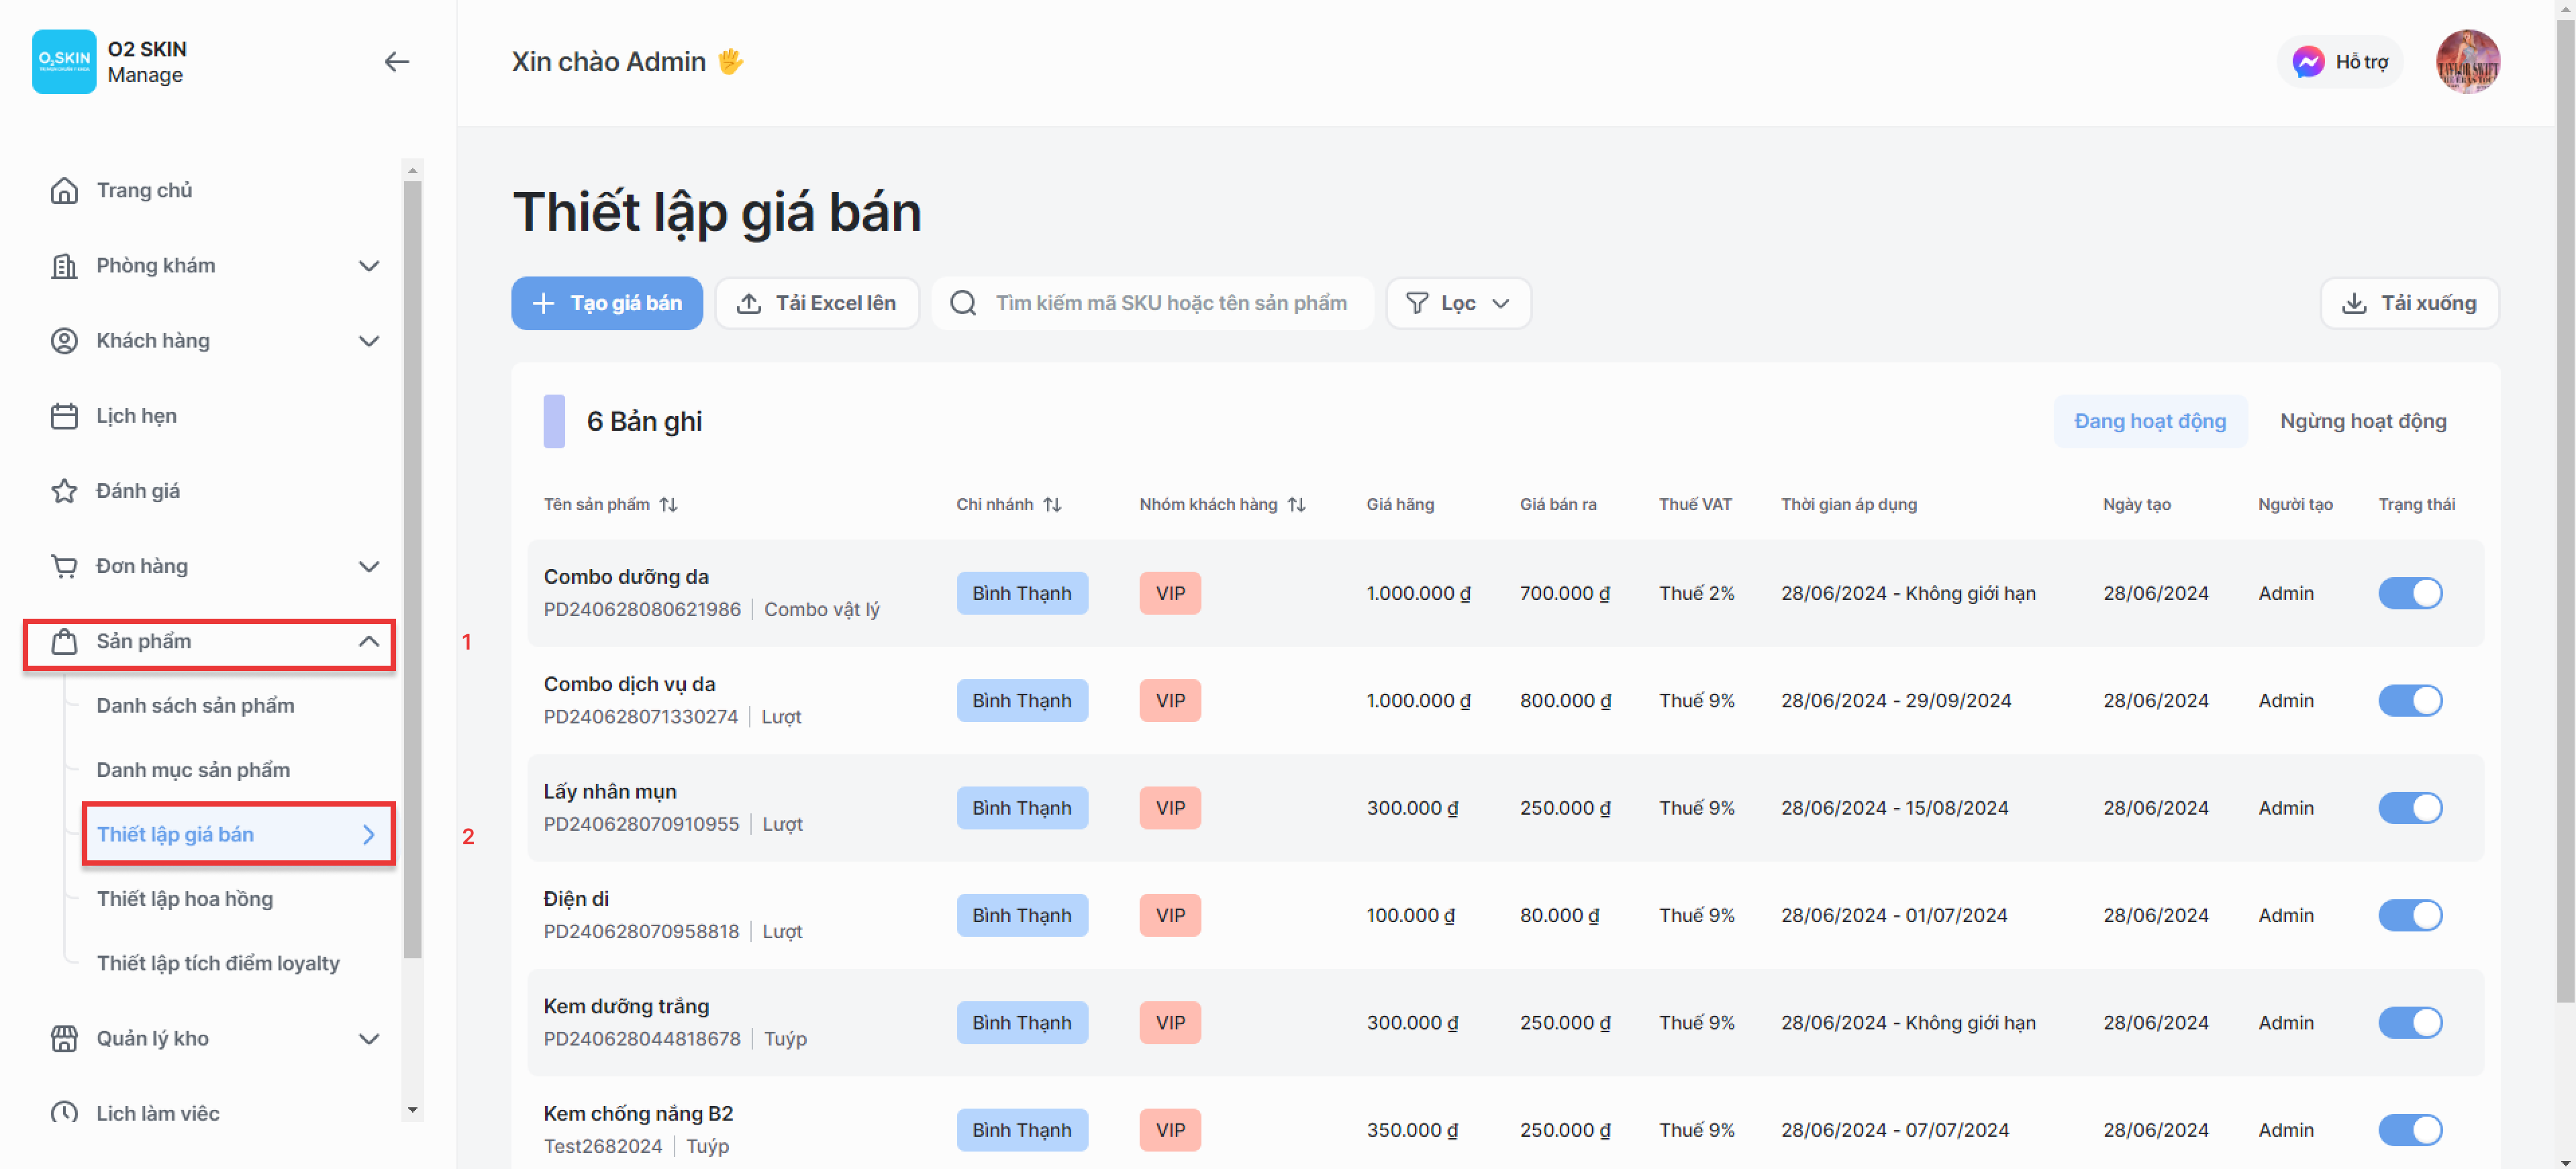Open Lịch hẹn calendar icon
Viewport: 2576px width, 1169px height.
(64, 416)
